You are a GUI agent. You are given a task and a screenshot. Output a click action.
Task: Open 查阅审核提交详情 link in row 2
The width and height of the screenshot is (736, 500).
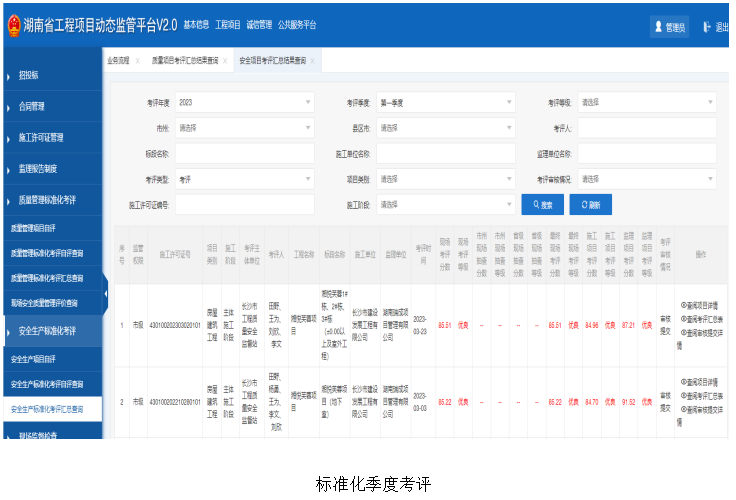pyautogui.click(x=701, y=415)
